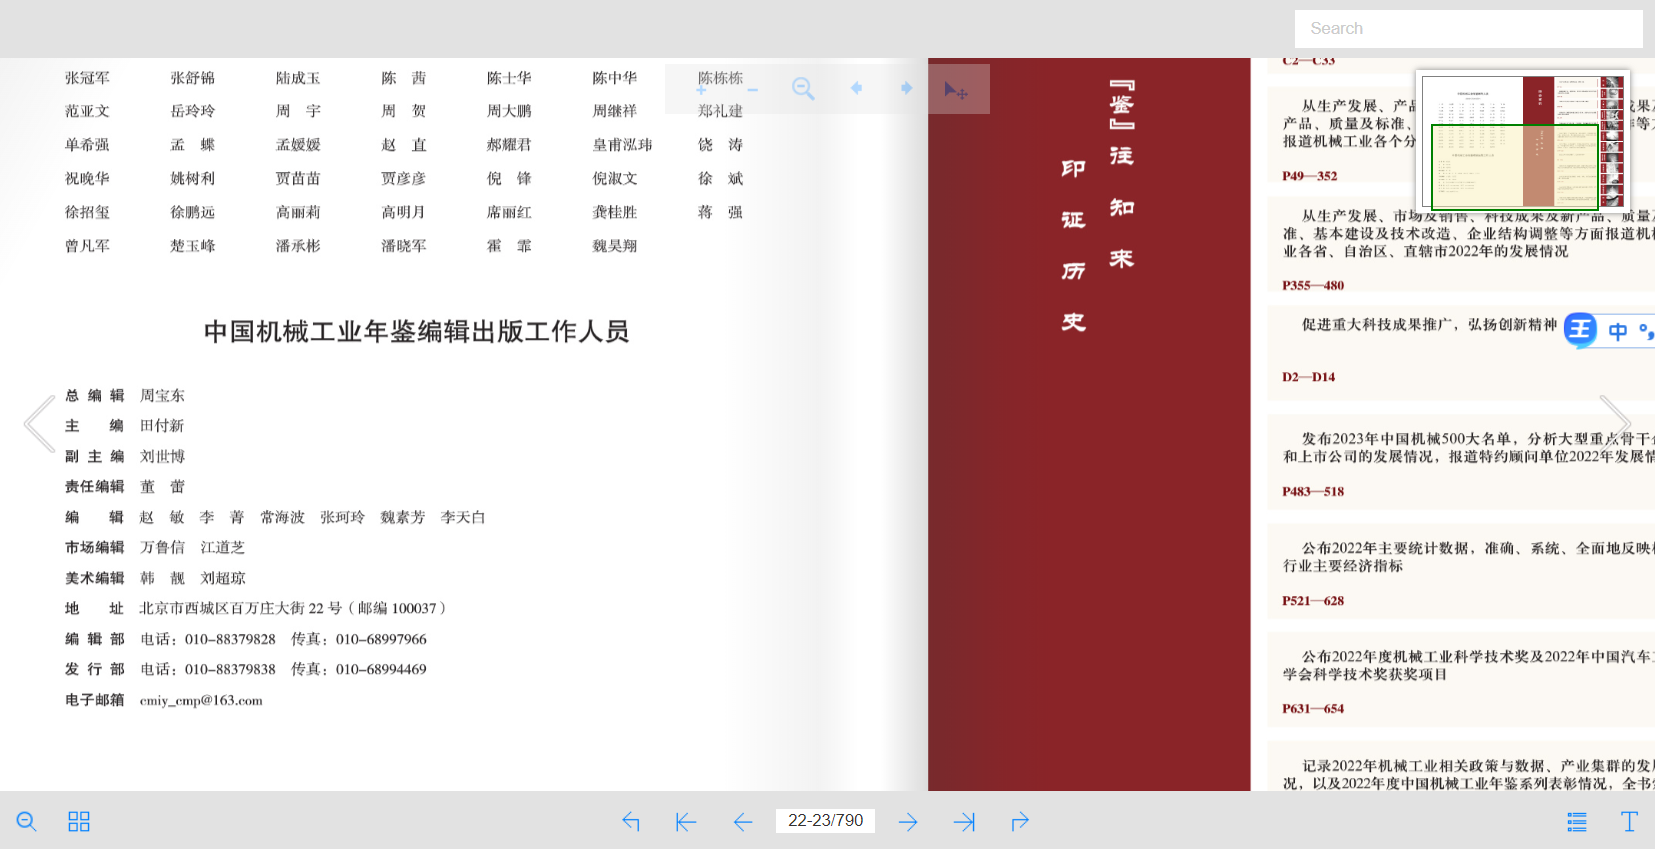Click the vertical title 『鉴』往知来 on red page
The height and width of the screenshot is (849, 1655).
[x=1122, y=175]
